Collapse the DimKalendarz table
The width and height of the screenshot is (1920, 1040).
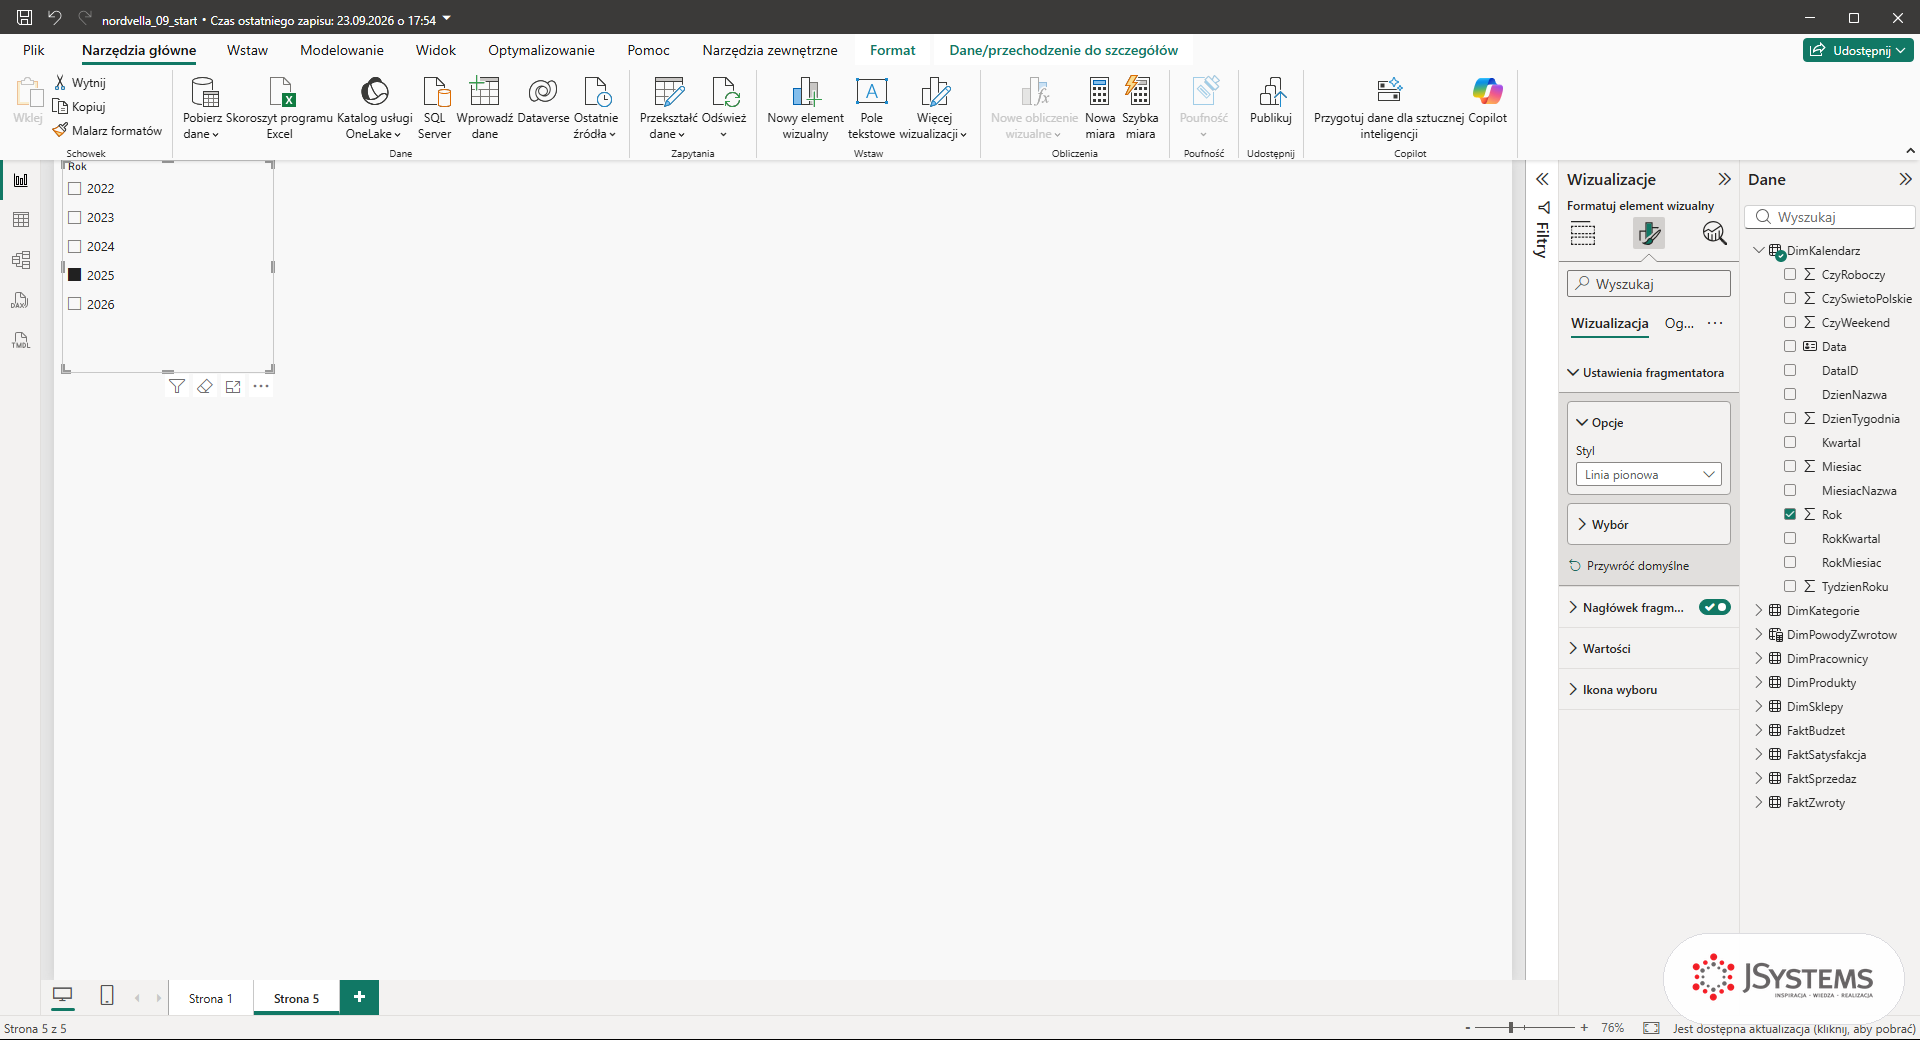coord(1759,250)
